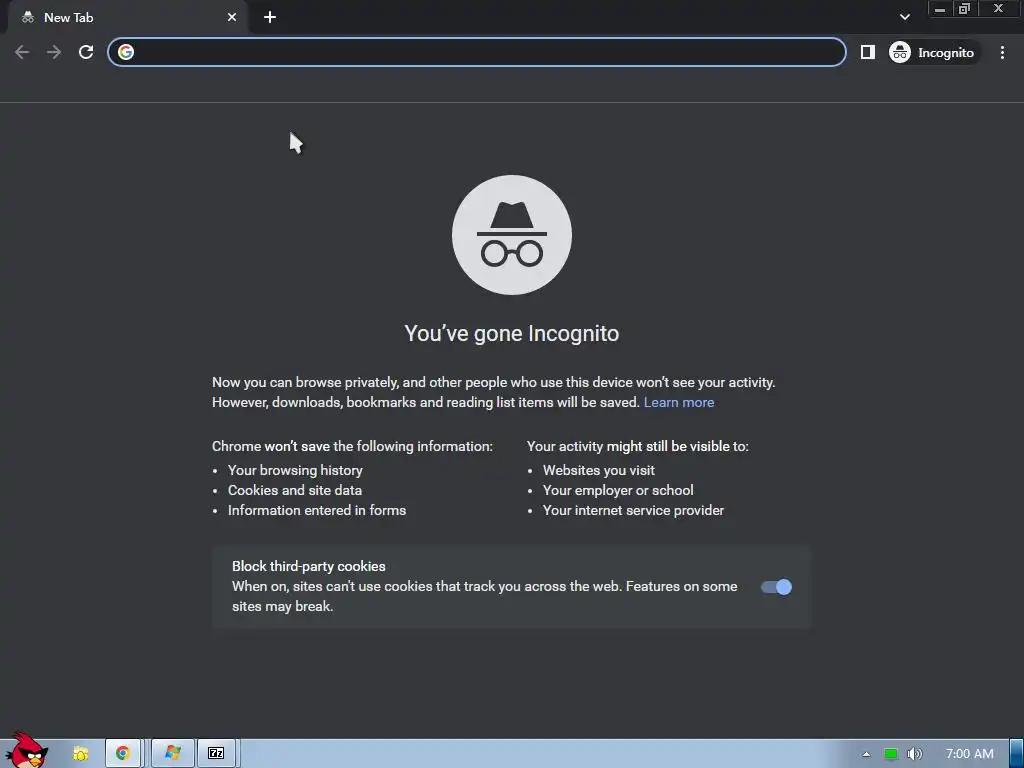Select the New Tab tab

(x=128, y=18)
